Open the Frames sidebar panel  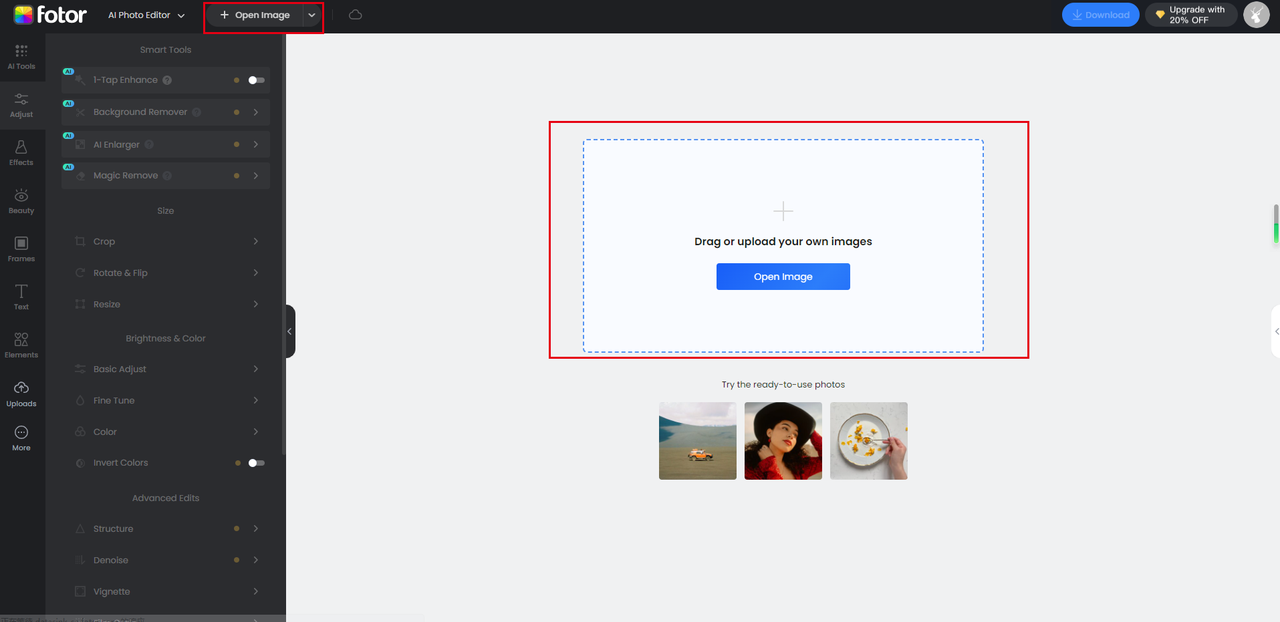pyautogui.click(x=21, y=249)
